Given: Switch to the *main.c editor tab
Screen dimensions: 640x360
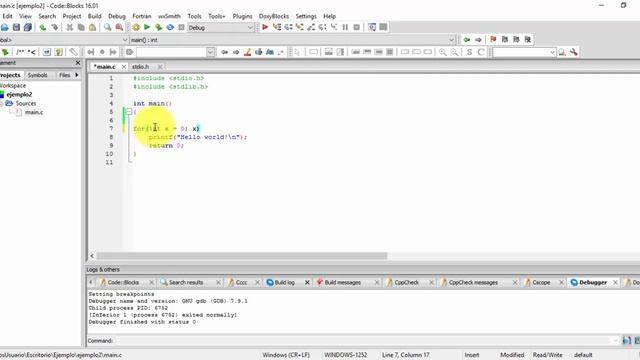Looking at the screenshot, I should [x=105, y=67].
